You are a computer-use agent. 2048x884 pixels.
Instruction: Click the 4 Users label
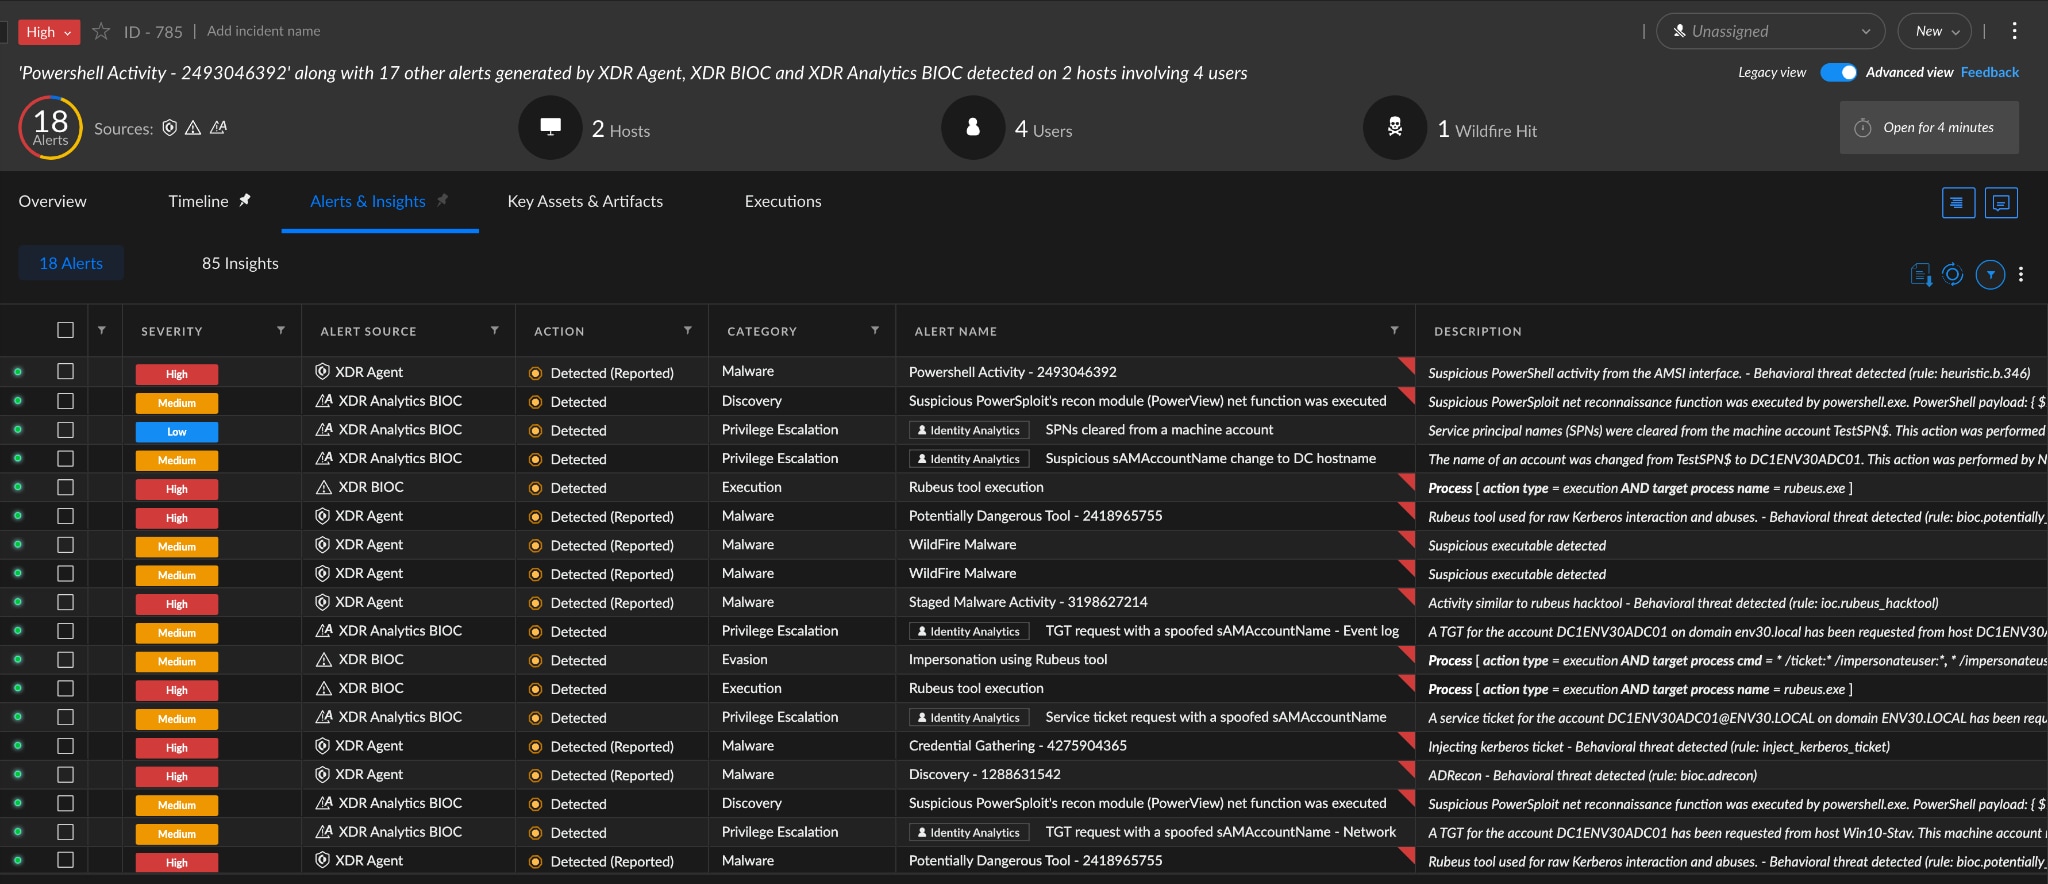(x=1043, y=129)
